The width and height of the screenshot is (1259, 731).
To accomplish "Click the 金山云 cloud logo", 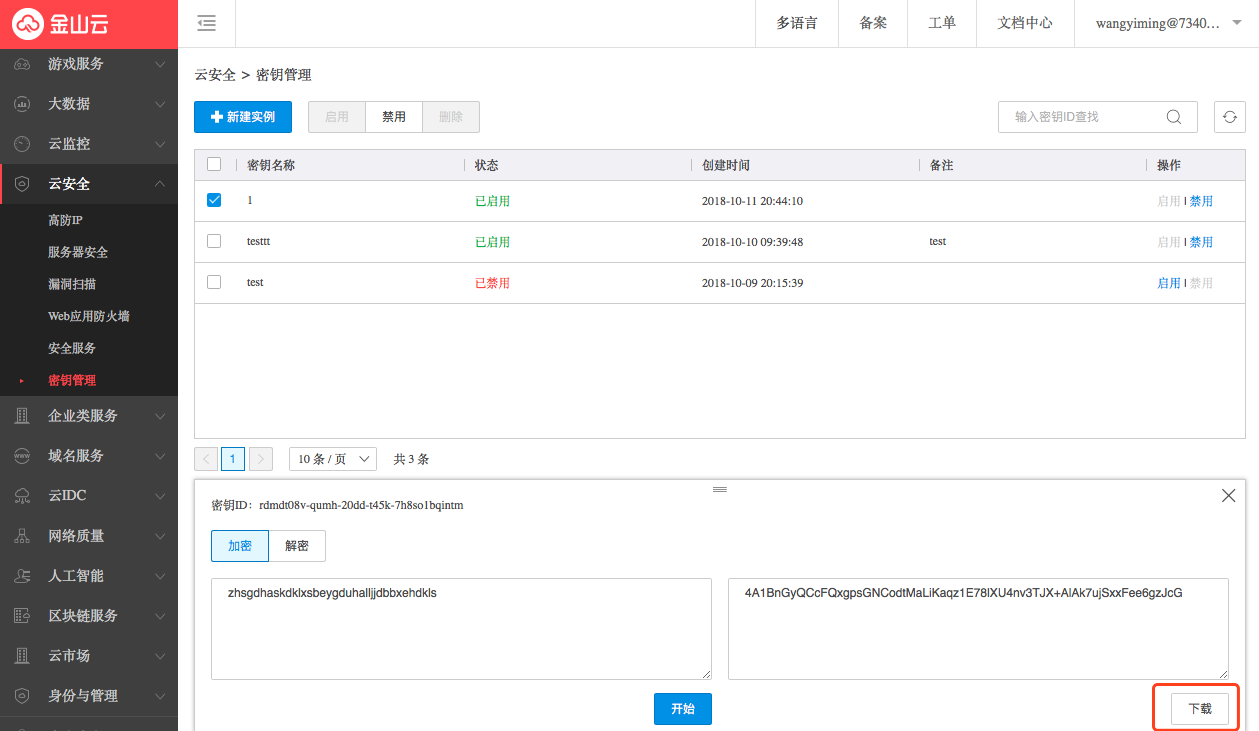I will (x=29, y=23).
